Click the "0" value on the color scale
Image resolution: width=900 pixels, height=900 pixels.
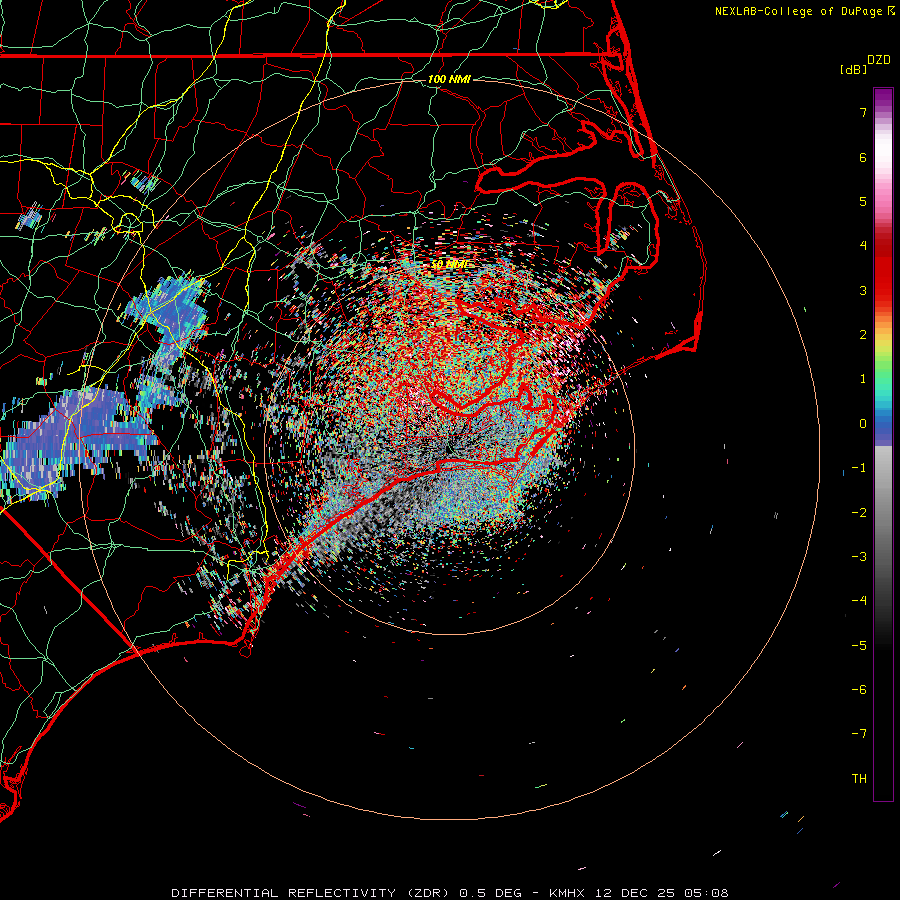coord(863,424)
